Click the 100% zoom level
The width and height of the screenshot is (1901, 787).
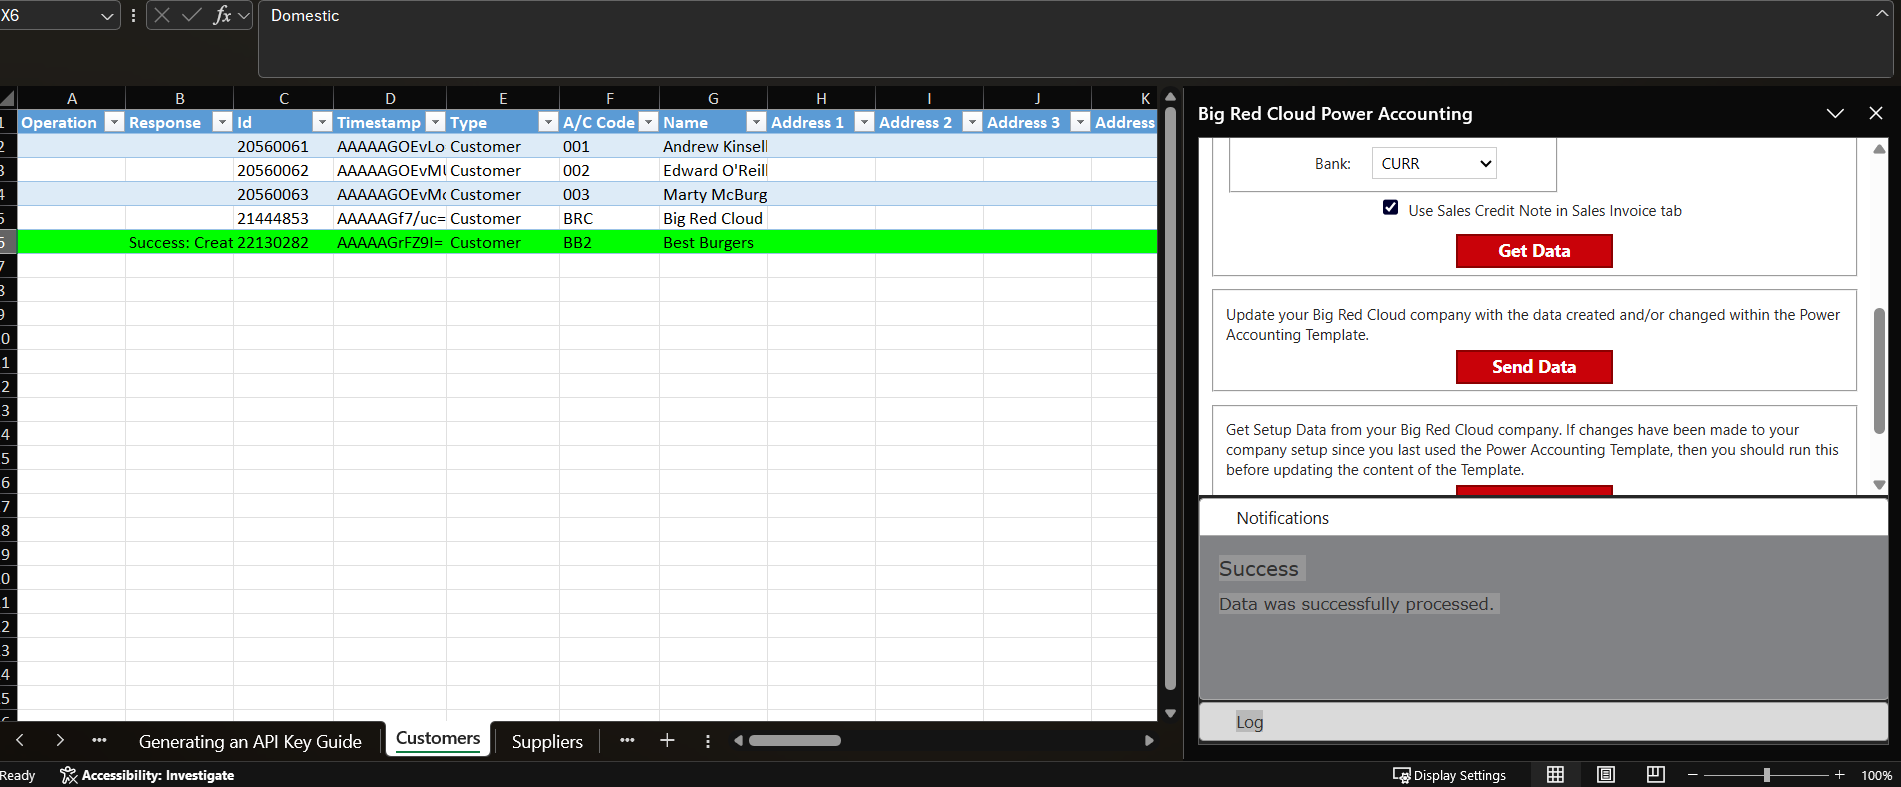pyautogui.click(x=1876, y=775)
